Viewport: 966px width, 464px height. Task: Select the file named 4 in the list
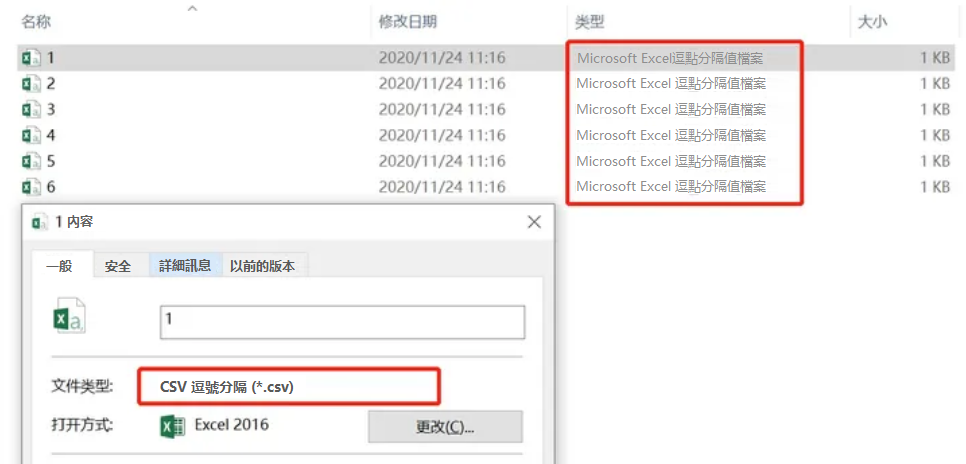(x=51, y=135)
